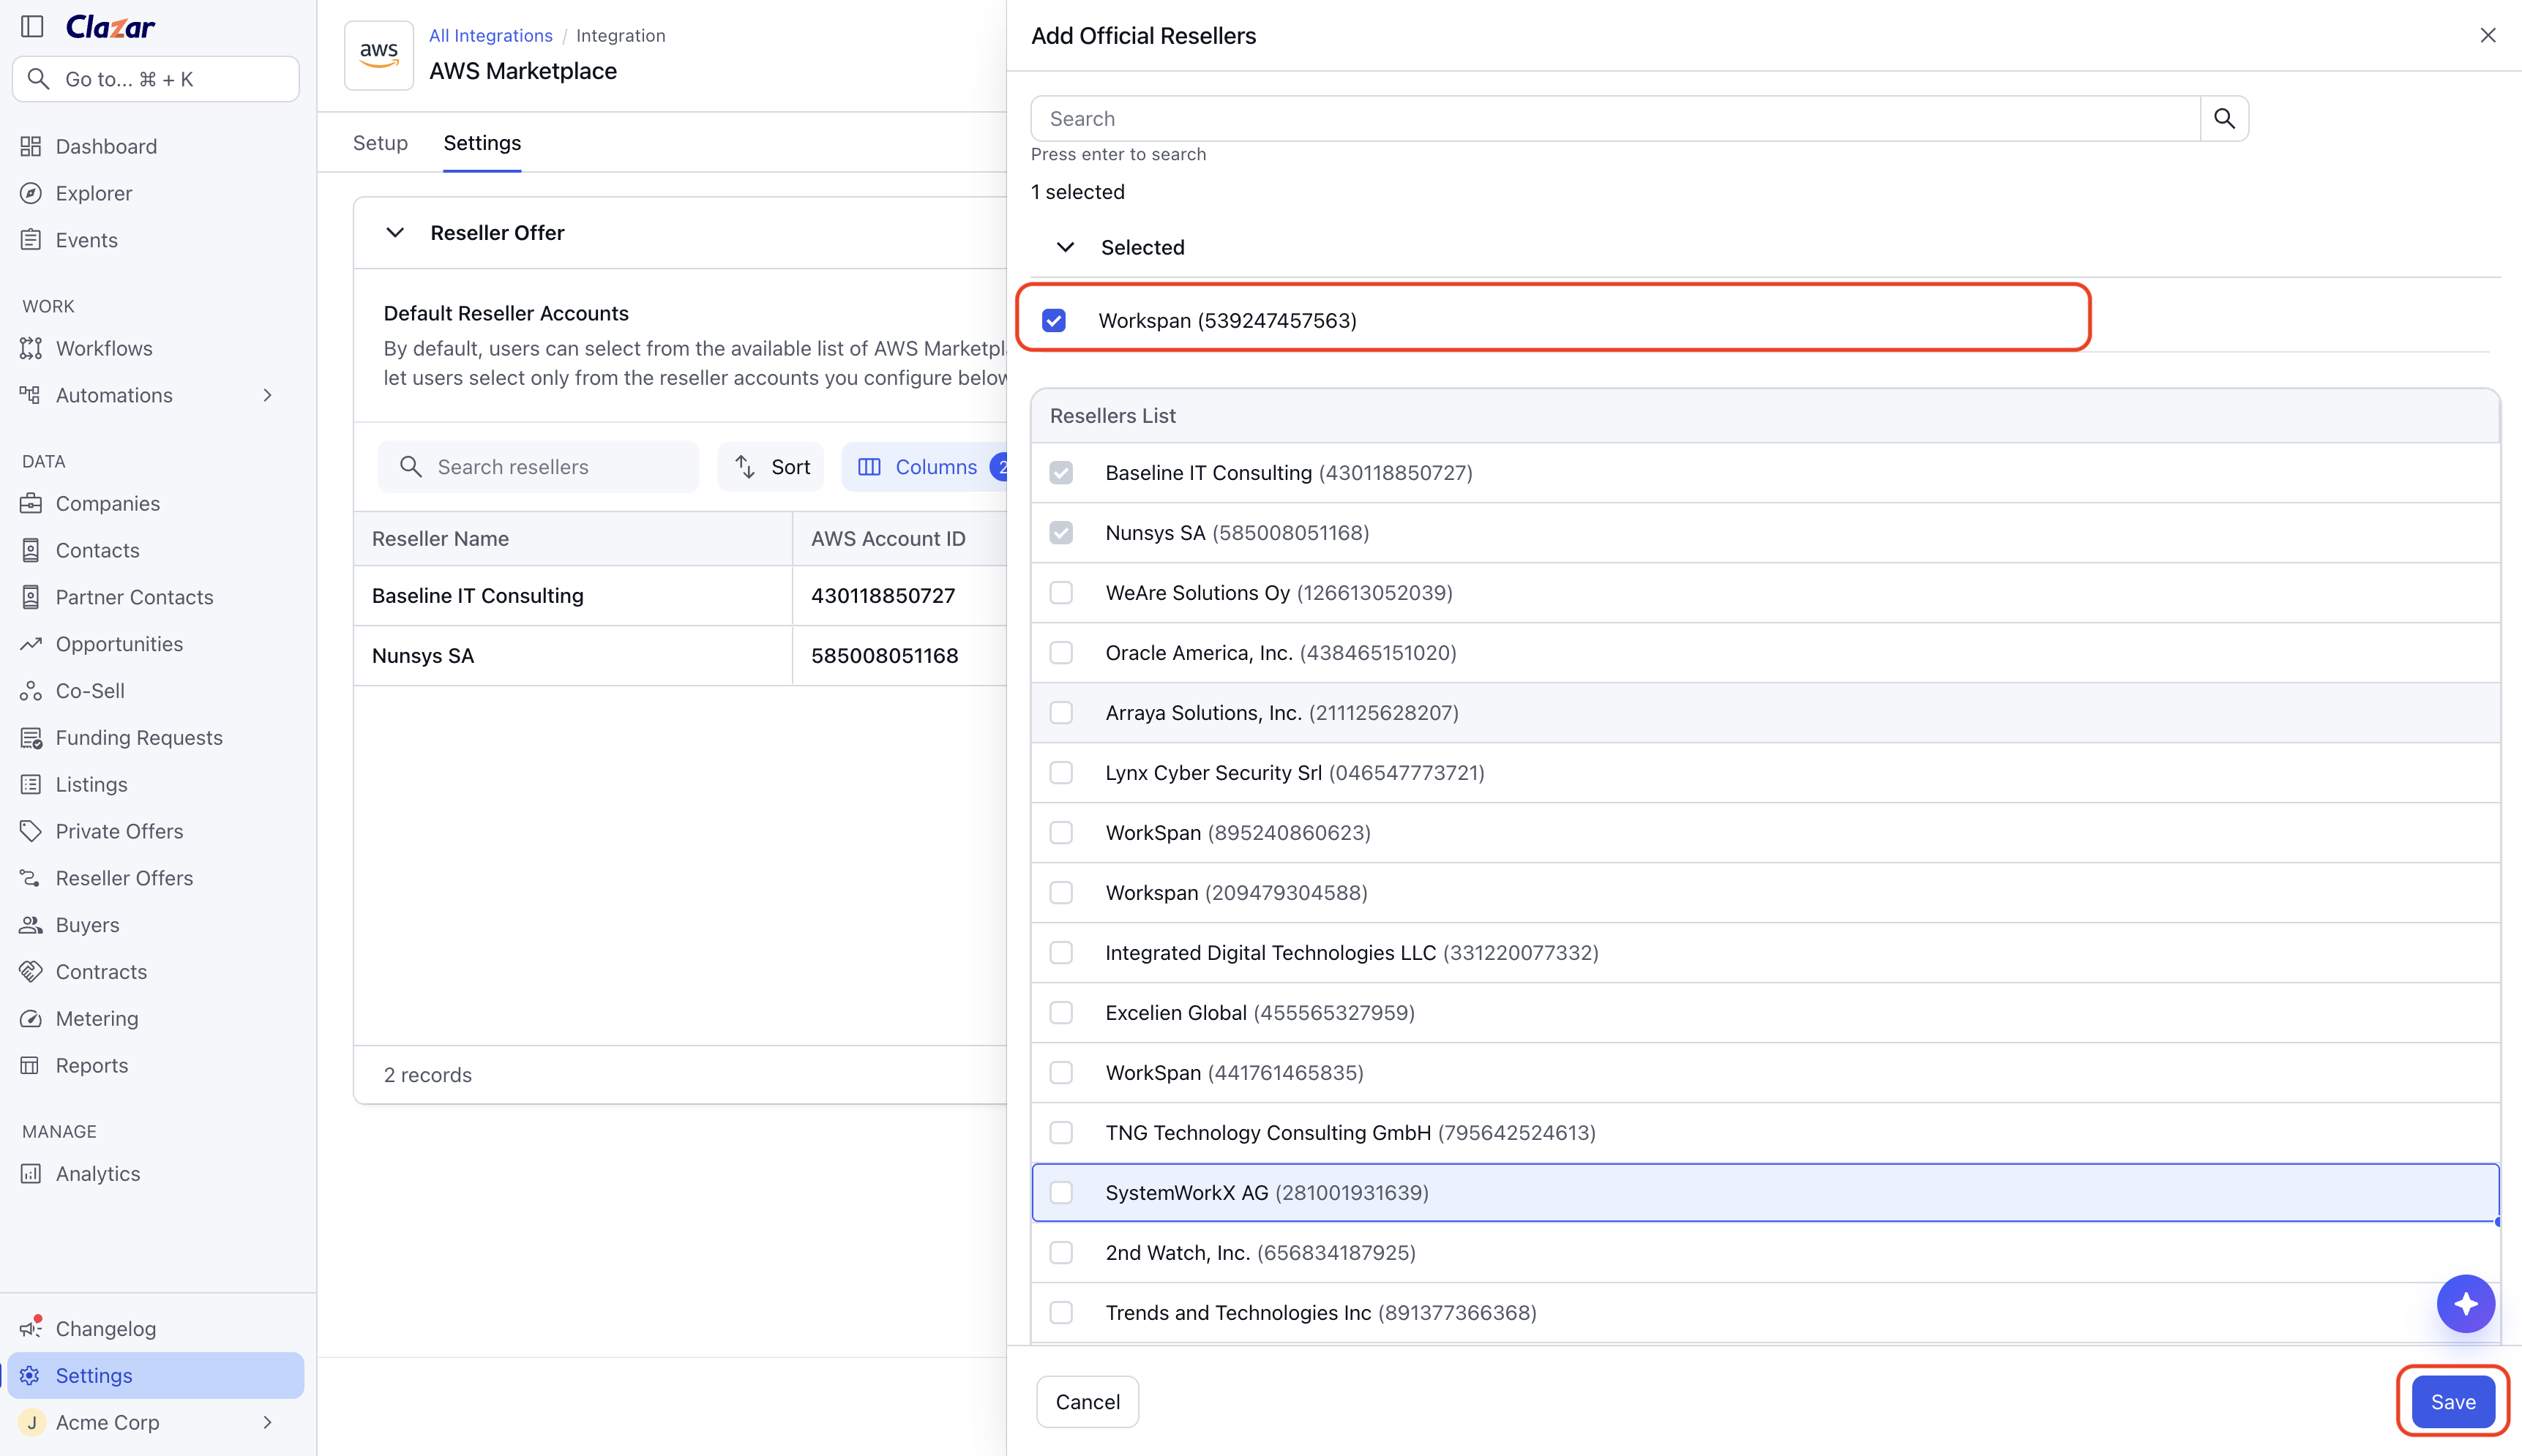Click the Events icon
This screenshot has height=1456, width=2522.
pos(31,240)
